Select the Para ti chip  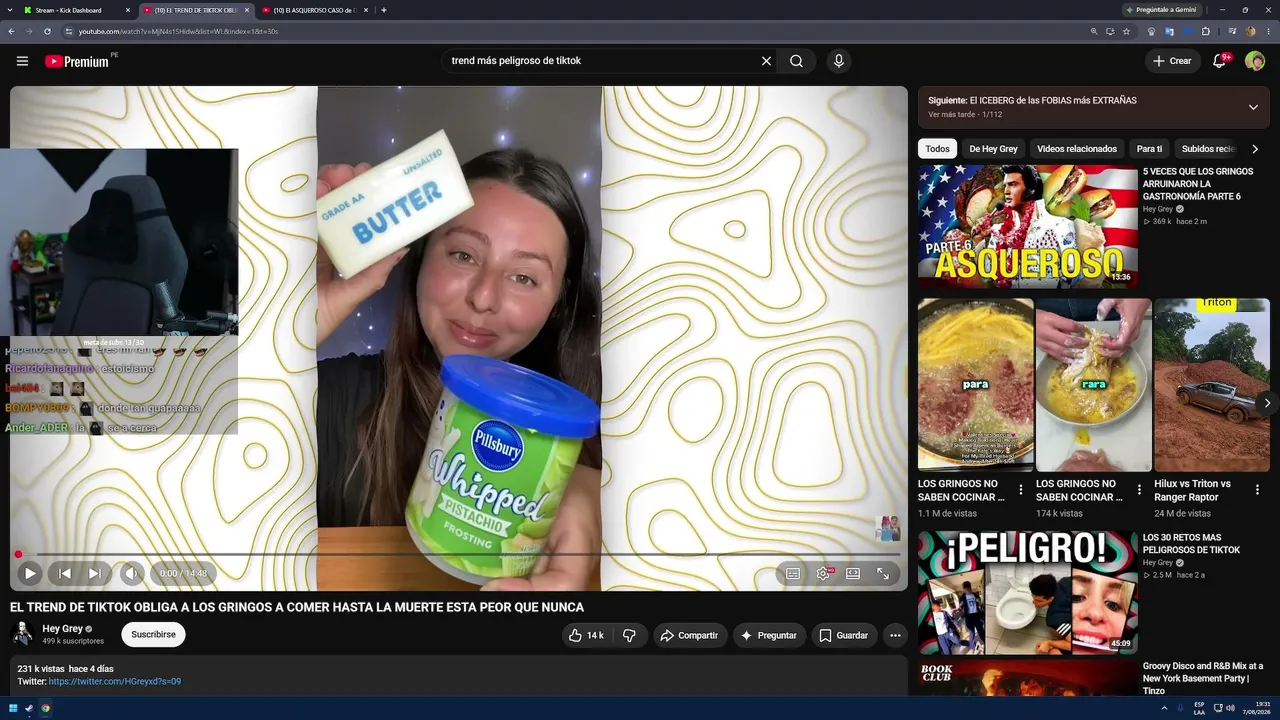pos(1150,149)
